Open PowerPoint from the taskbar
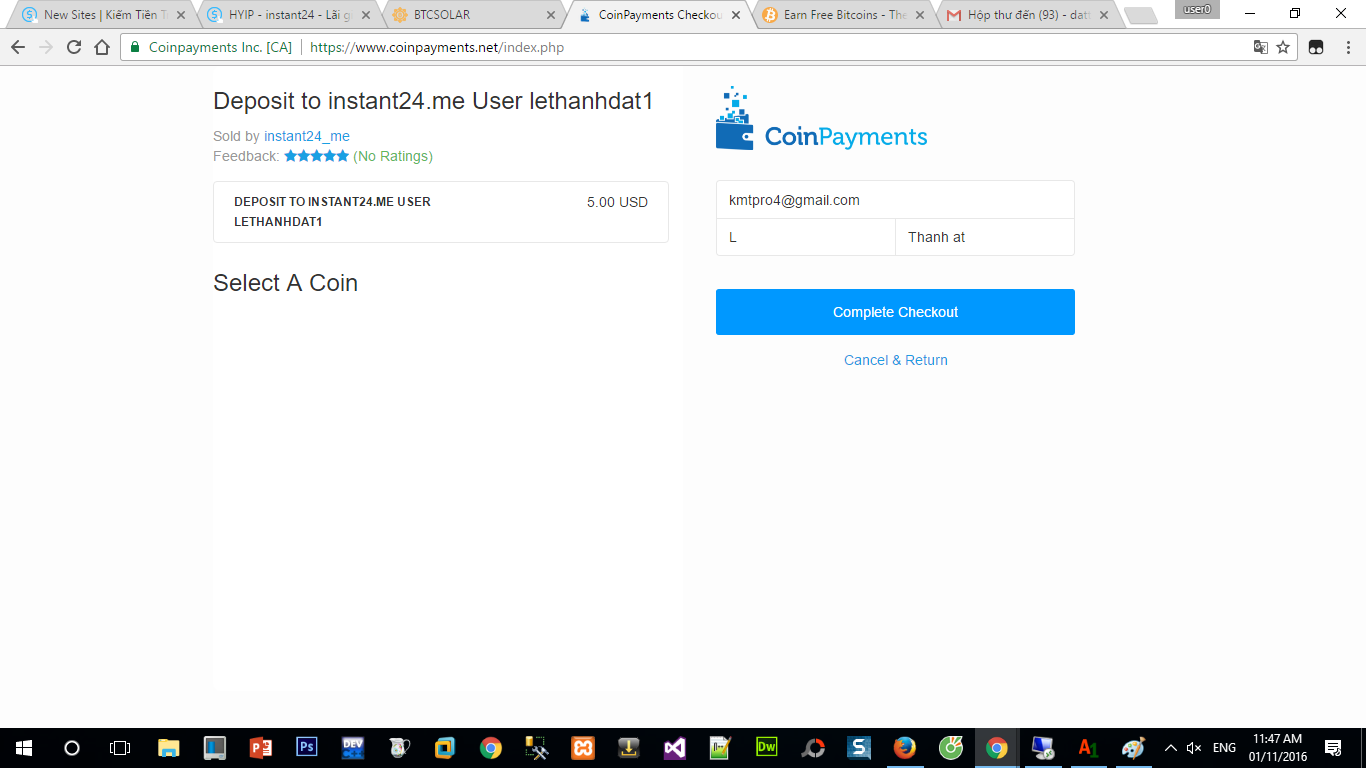1366x768 pixels. [261, 748]
